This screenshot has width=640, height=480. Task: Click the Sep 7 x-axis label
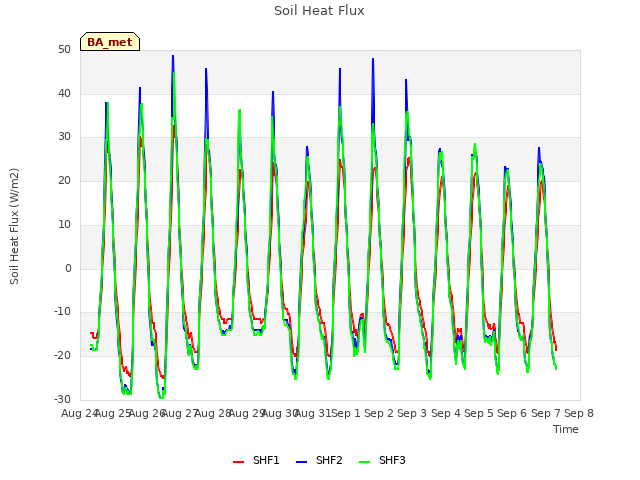click(546, 413)
